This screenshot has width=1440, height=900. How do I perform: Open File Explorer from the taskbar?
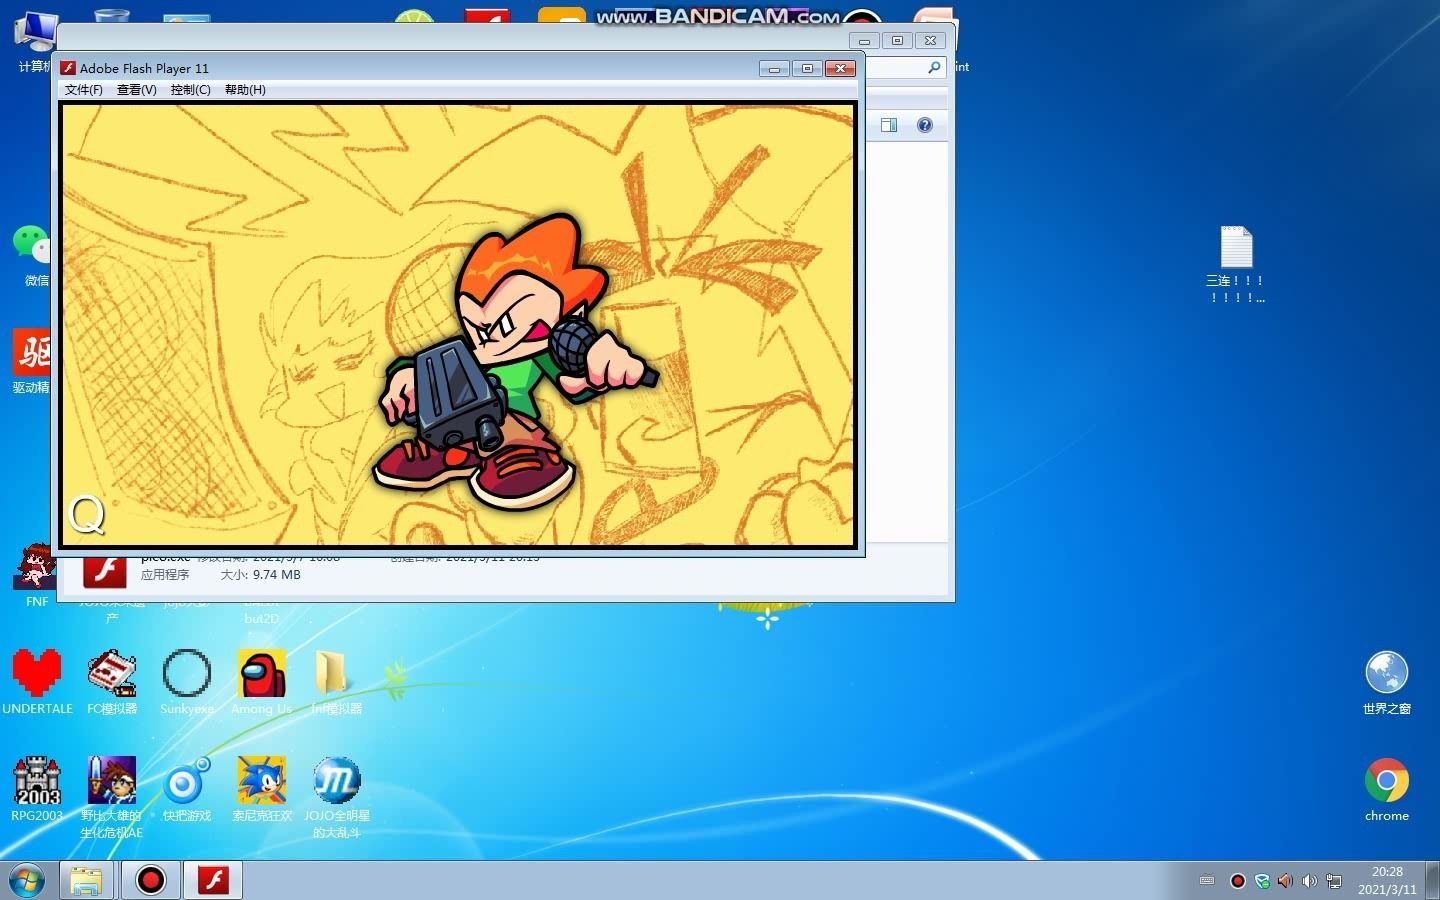tap(86, 880)
